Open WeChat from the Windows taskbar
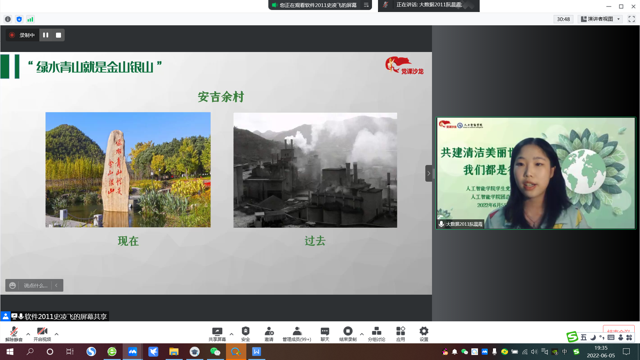 point(215,352)
